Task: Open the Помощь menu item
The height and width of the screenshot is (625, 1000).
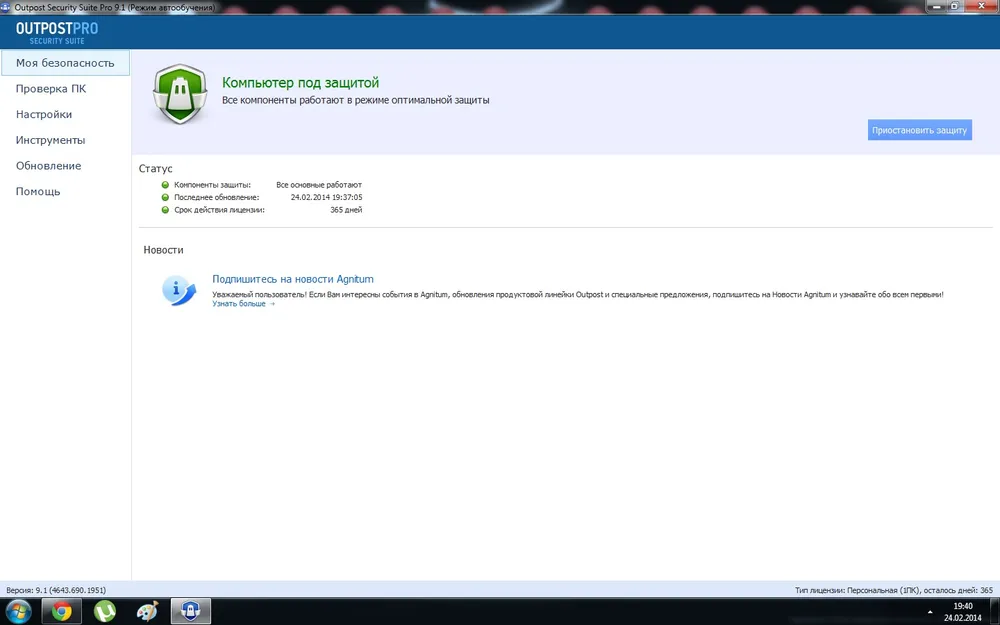Action: (38, 192)
